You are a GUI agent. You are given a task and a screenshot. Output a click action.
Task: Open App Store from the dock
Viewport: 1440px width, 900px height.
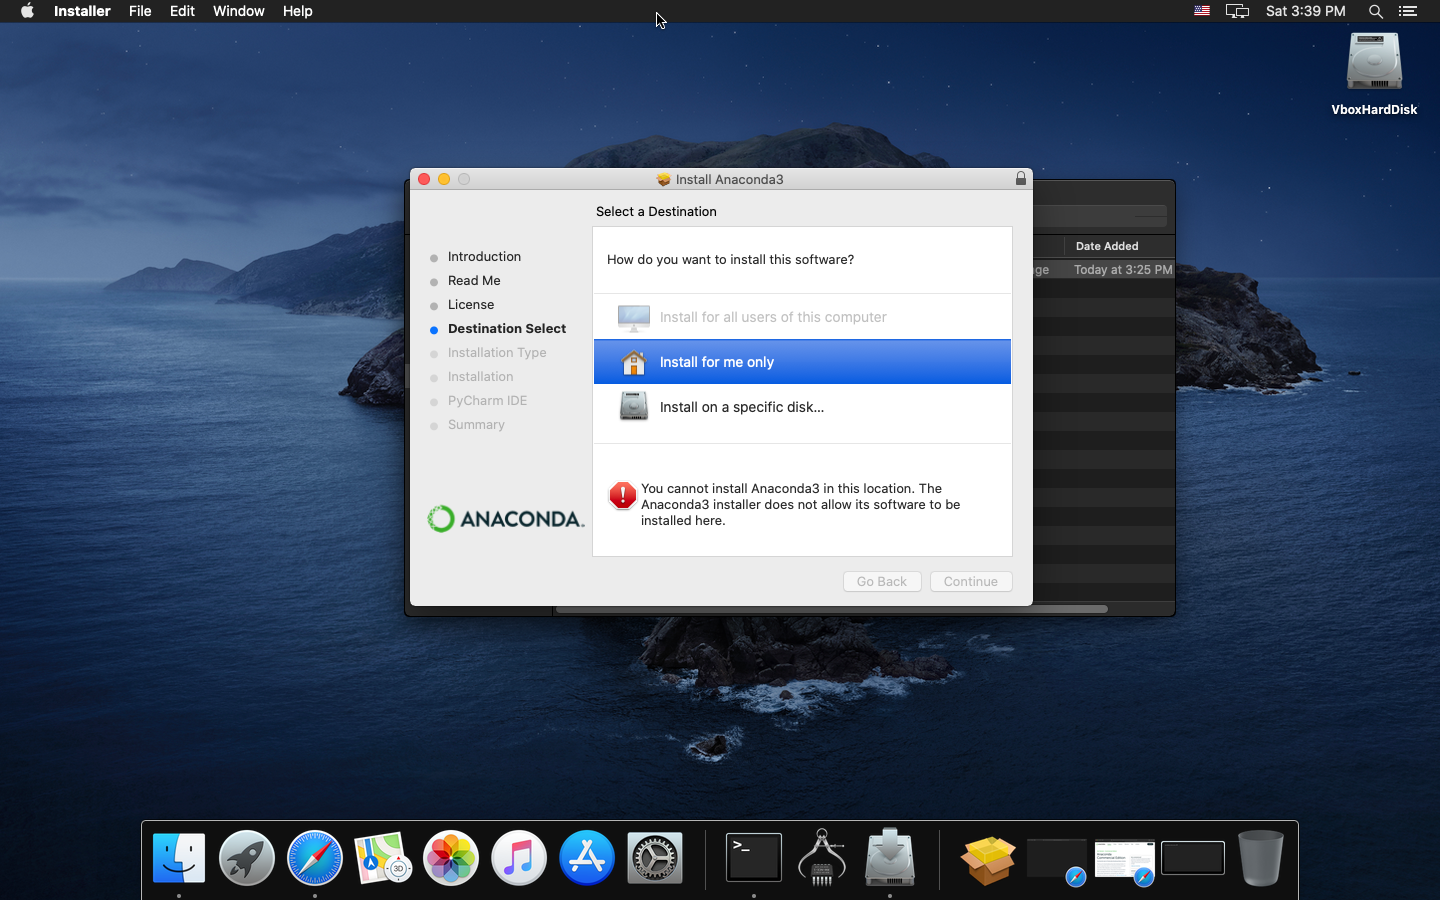coord(587,858)
